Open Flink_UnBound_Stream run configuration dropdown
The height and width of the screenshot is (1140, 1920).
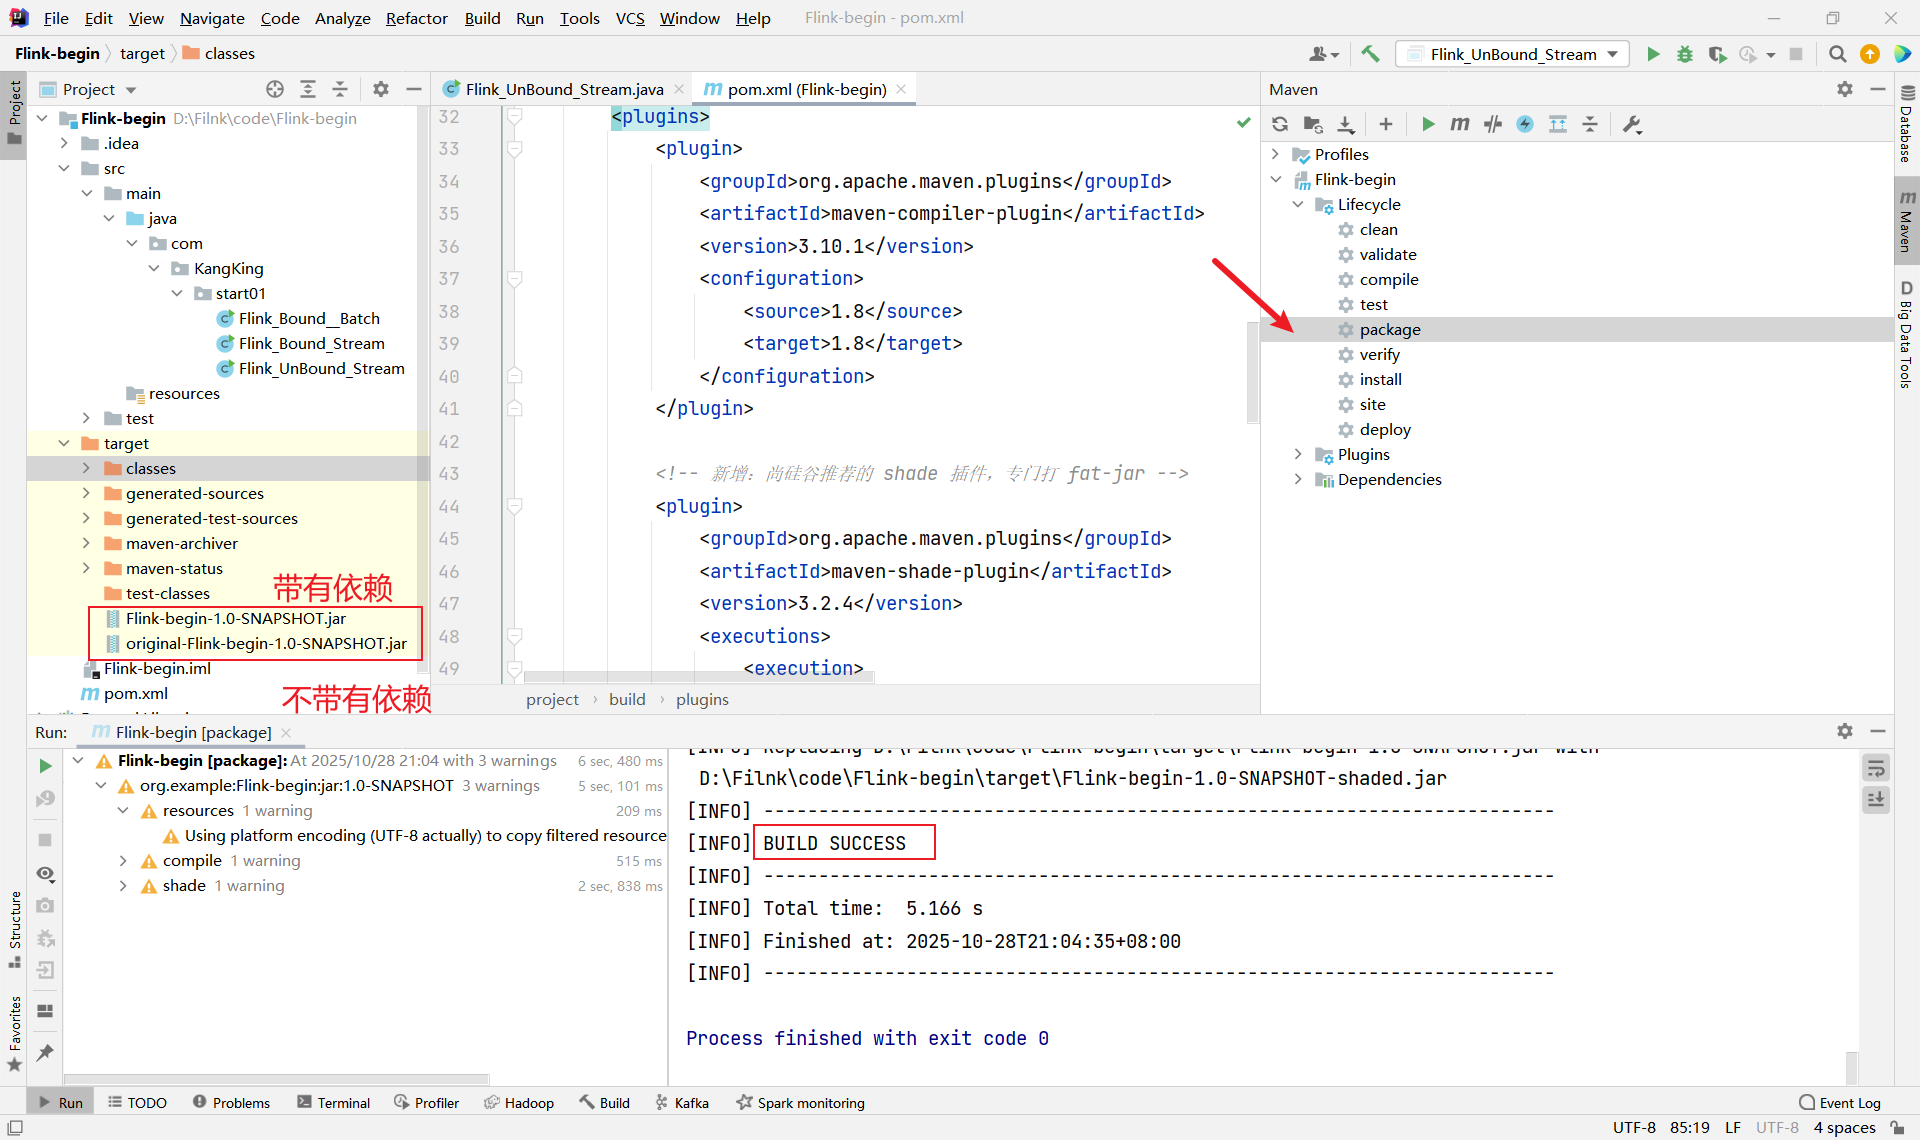tap(1512, 54)
